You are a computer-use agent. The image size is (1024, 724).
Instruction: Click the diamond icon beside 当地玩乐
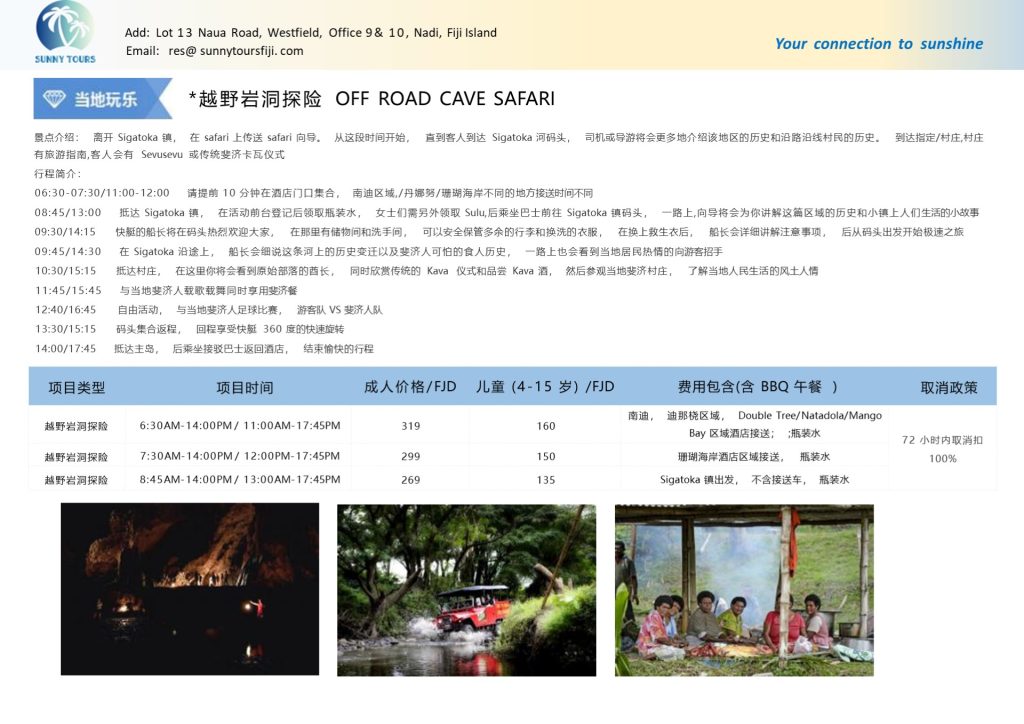click(54, 99)
